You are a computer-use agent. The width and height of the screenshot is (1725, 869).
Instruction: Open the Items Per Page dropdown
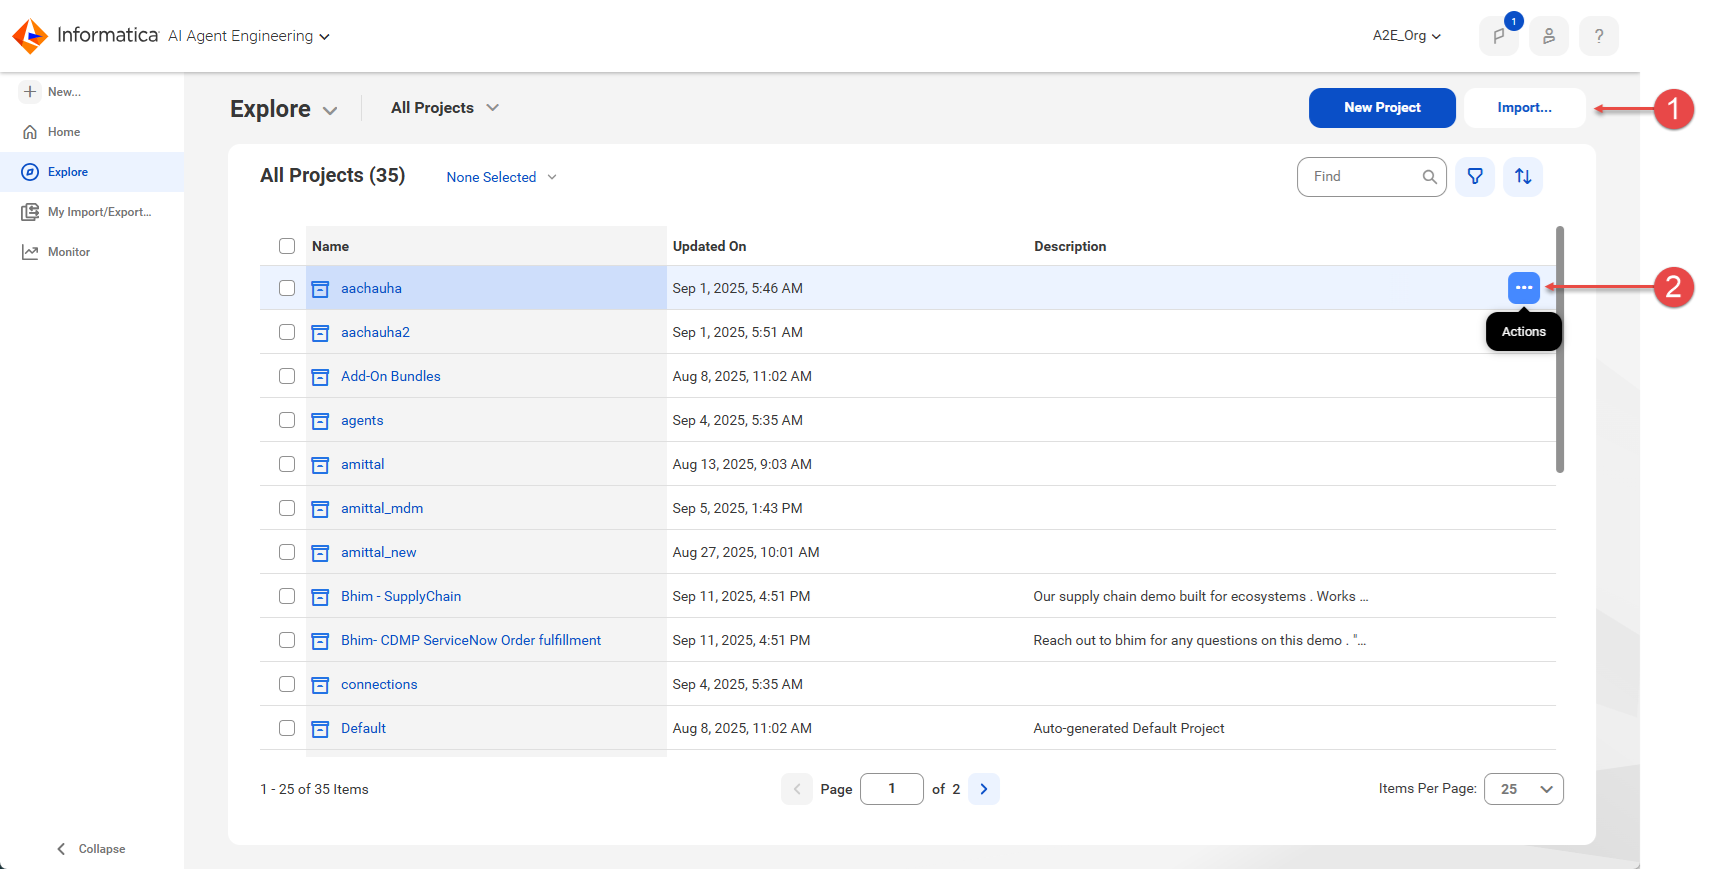[1524, 789]
